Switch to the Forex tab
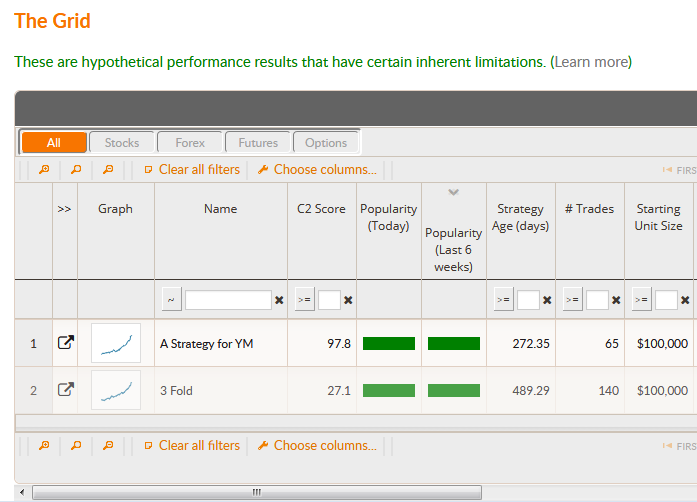Image resolution: width=697 pixels, height=502 pixels. (x=190, y=143)
